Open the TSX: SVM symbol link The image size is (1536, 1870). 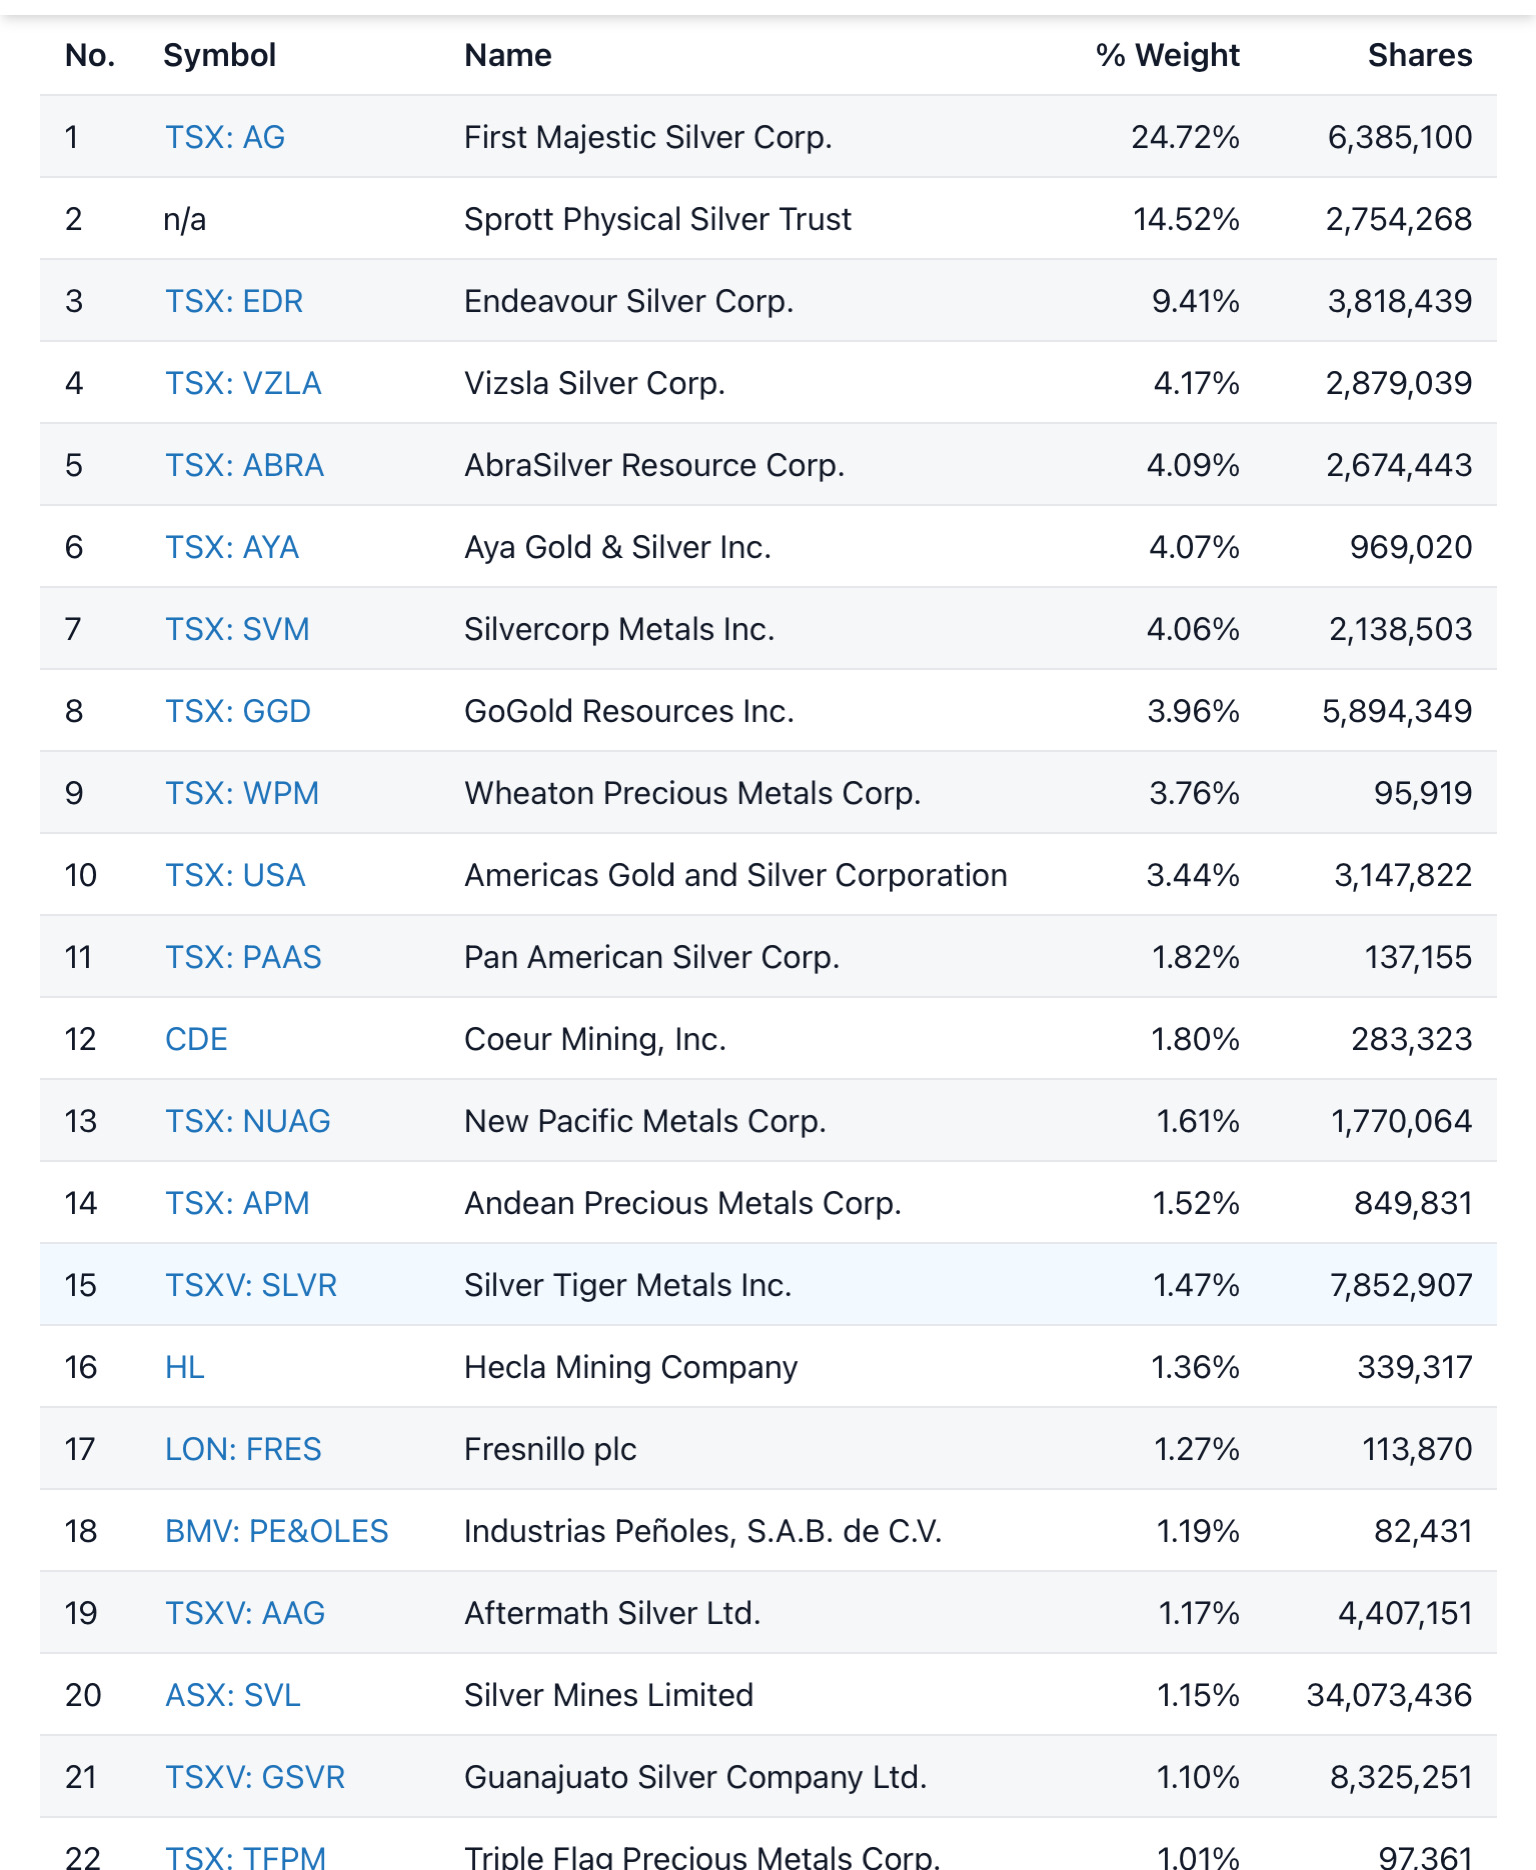[237, 629]
